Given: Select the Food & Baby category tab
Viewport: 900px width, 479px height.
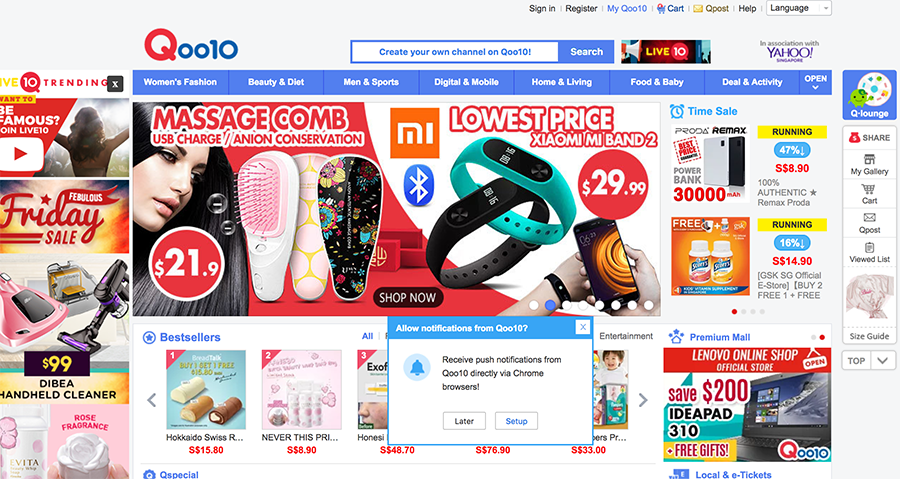Looking at the screenshot, I should pyautogui.click(x=657, y=82).
